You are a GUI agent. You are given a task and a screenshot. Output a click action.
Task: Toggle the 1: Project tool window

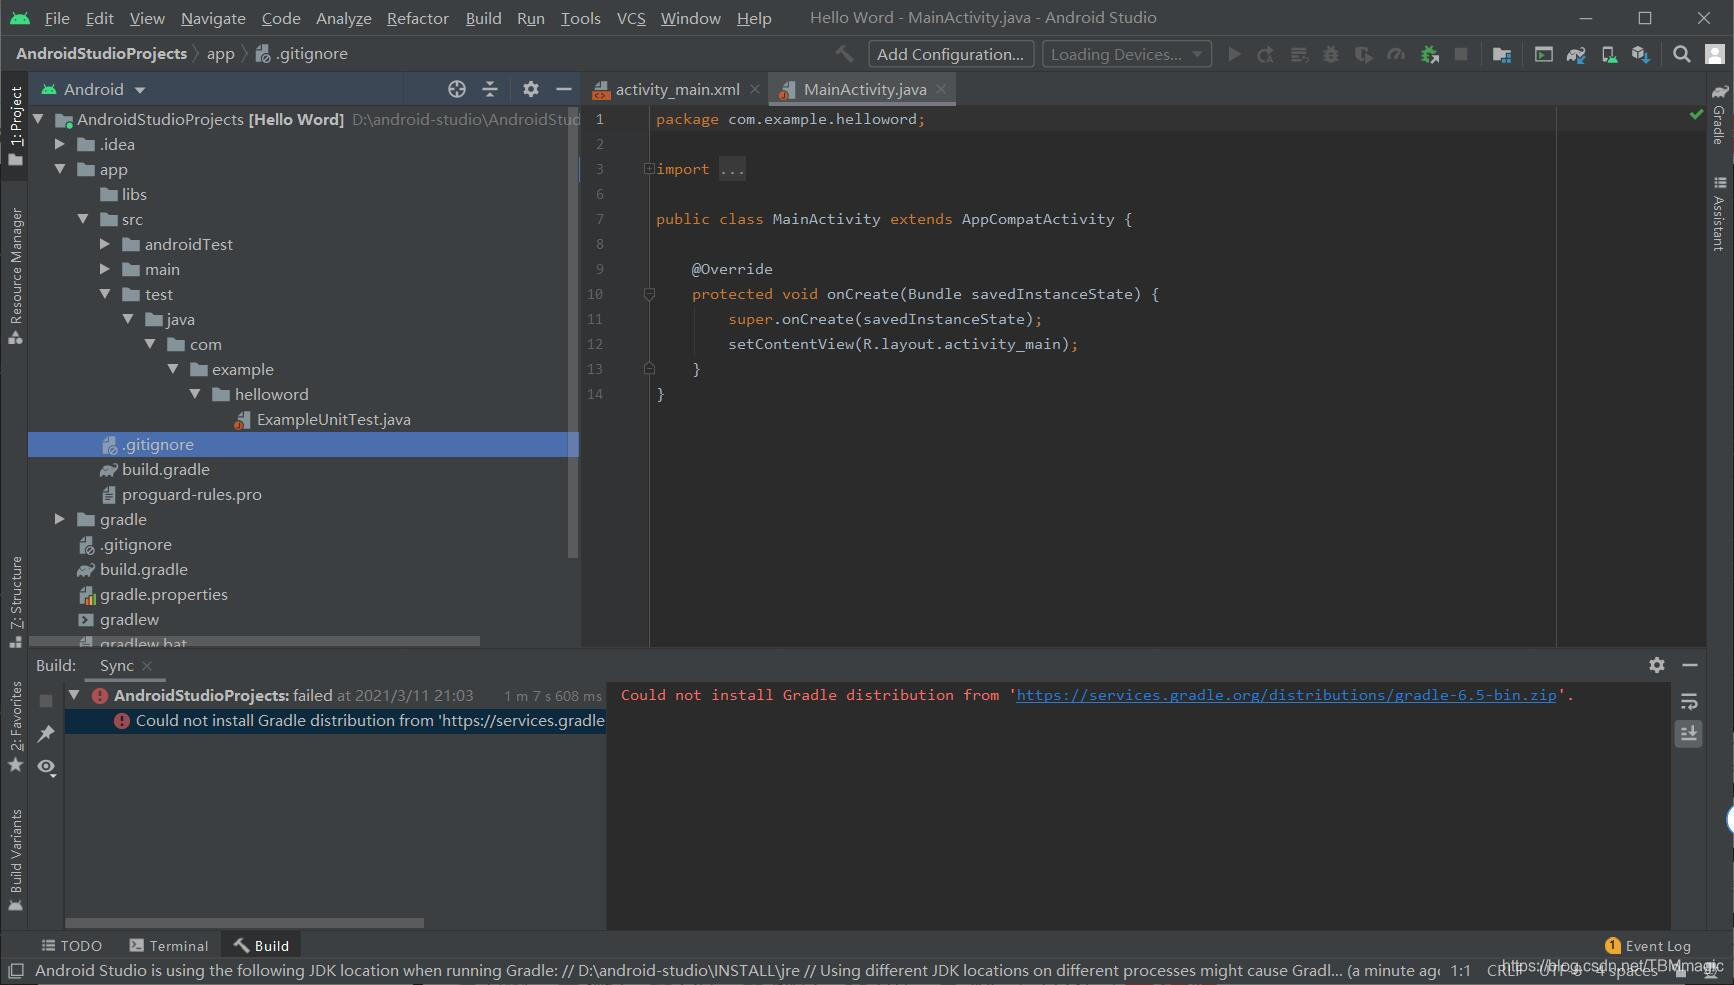[15, 125]
